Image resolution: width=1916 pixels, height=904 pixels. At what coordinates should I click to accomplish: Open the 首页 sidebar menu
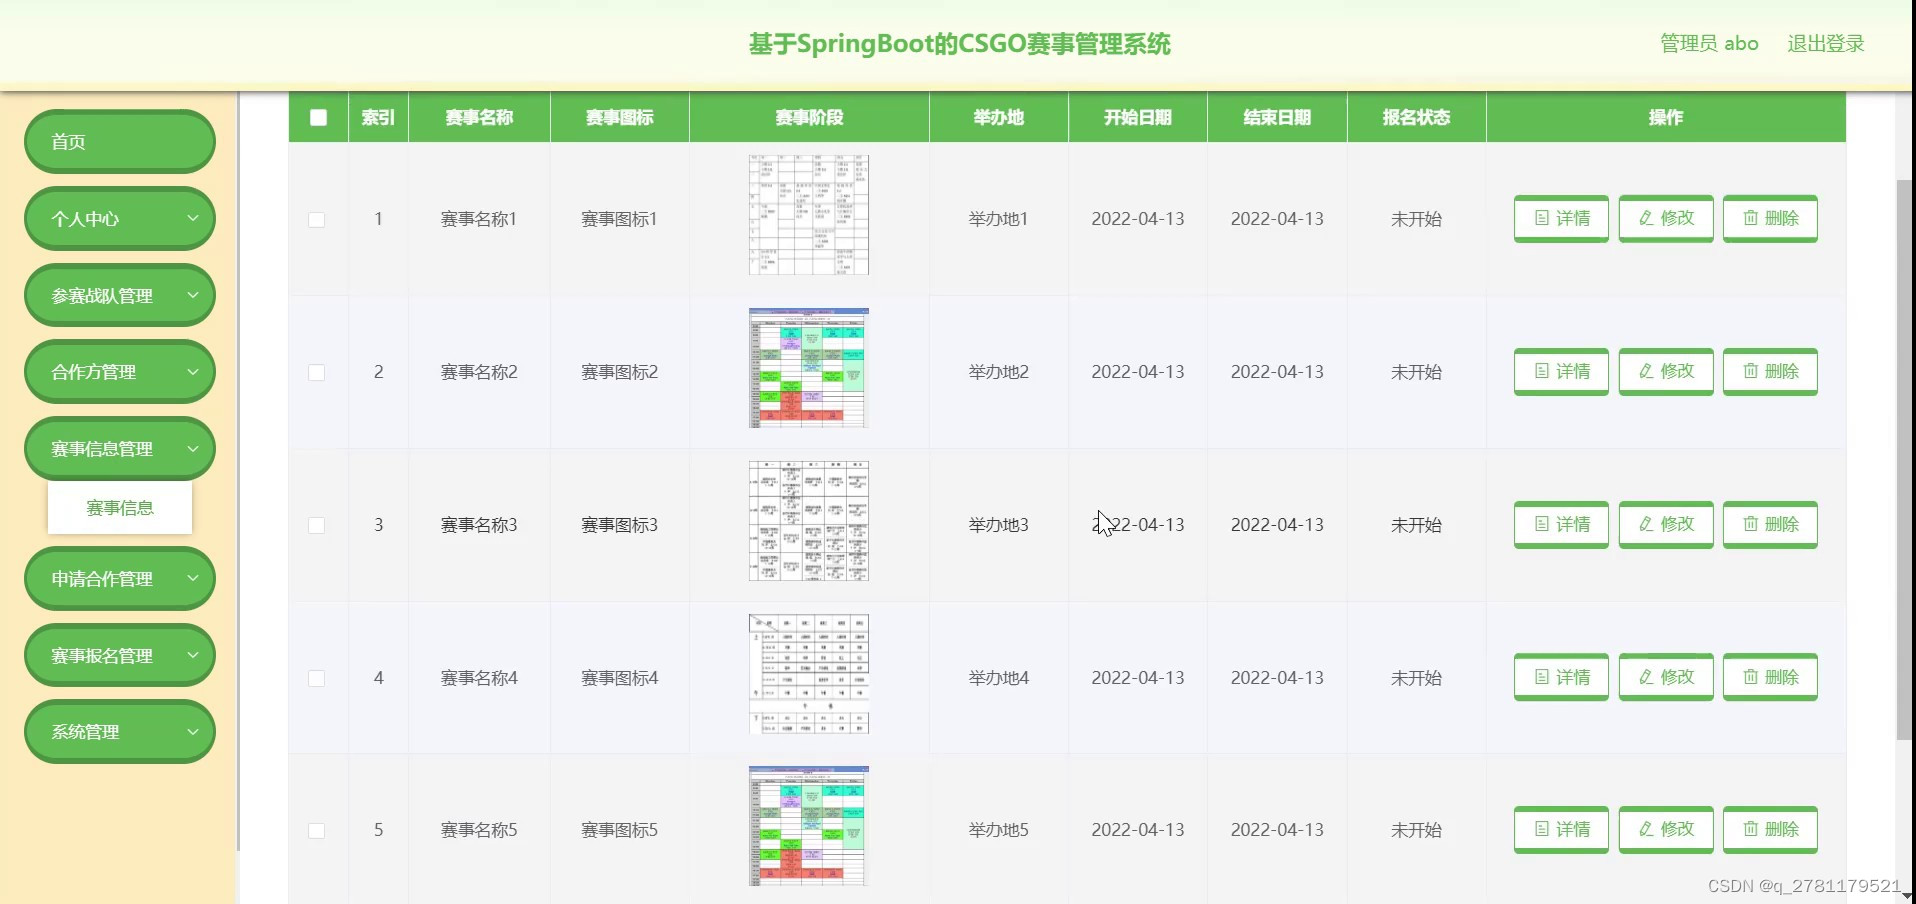click(120, 141)
